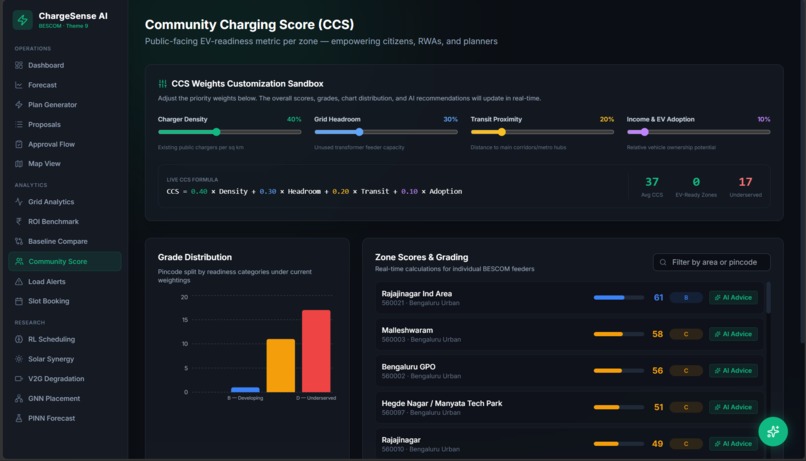The width and height of the screenshot is (806, 461).
Task: Click the Approval Flow clipboard icon
Action: coord(19,144)
